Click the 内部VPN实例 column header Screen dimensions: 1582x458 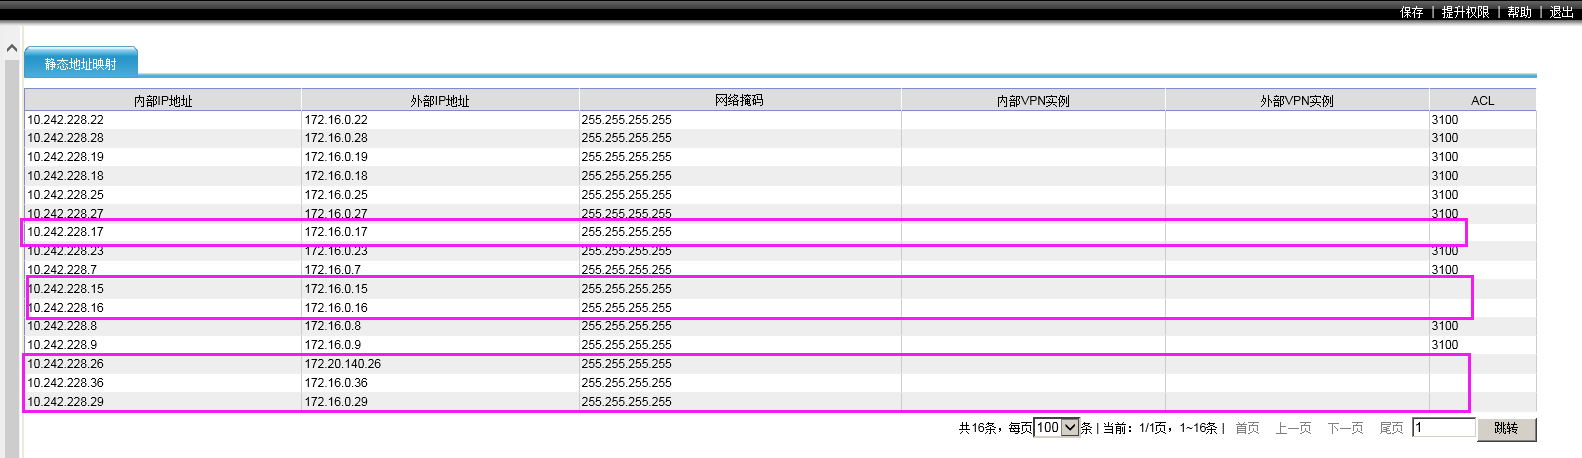point(1033,100)
